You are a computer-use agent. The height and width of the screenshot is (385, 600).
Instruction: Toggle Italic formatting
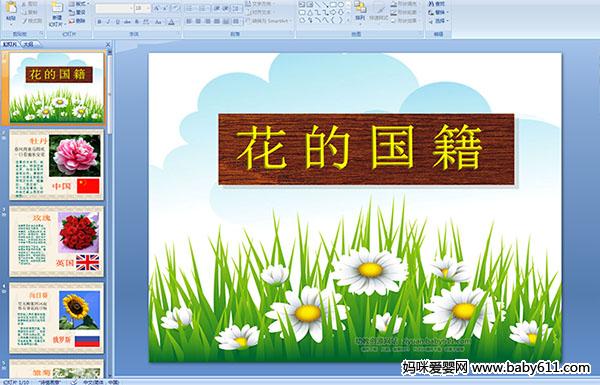tap(108, 22)
